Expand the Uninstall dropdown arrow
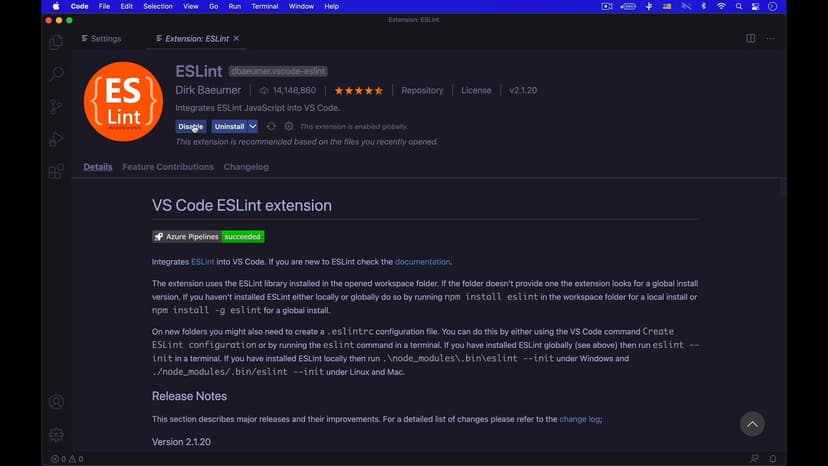828x466 pixels. [x=253, y=127]
